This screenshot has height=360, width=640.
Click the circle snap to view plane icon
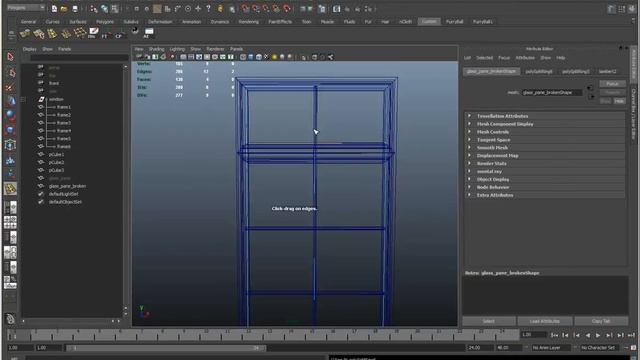point(188,9)
